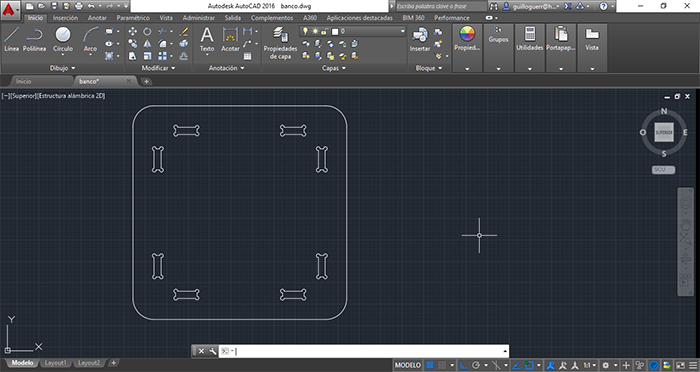Choose the Arco drawing tool
Image resolution: width=700 pixels, height=372 pixels.
(x=90, y=39)
